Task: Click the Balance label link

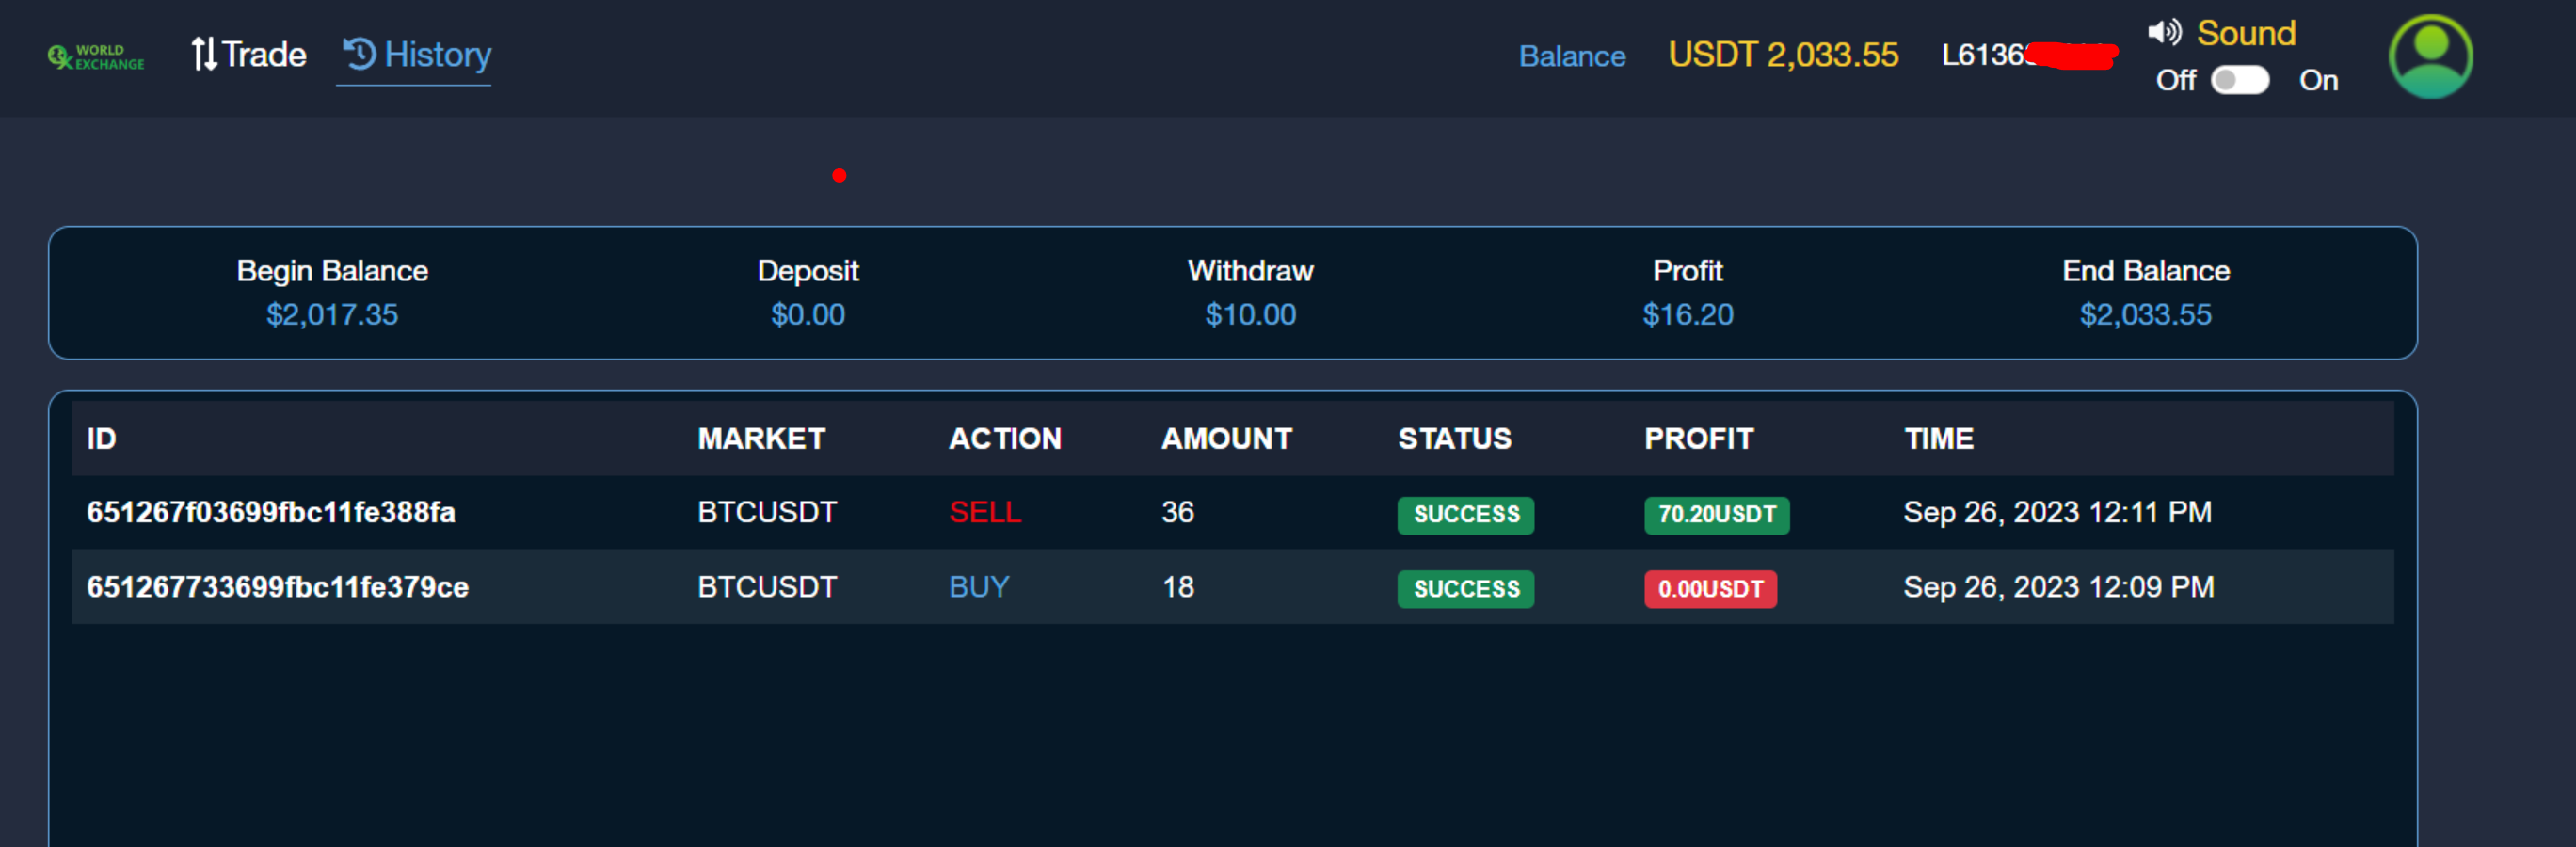Action: coord(1572,56)
